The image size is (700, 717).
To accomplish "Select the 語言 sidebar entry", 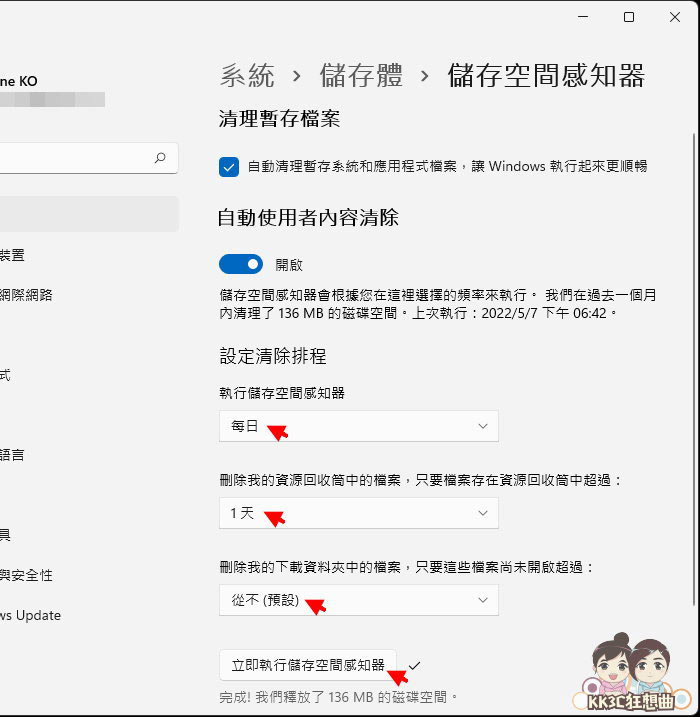I will coord(12,455).
